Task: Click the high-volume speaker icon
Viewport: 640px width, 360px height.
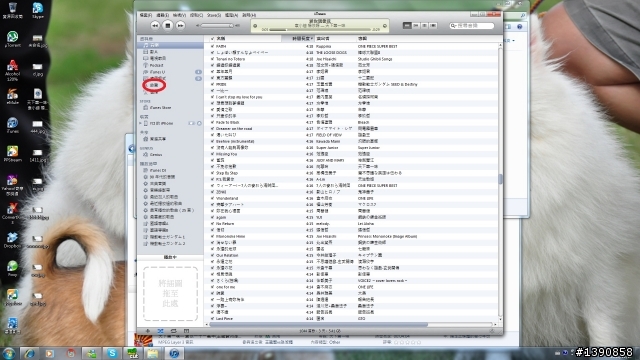Action: click(238, 26)
